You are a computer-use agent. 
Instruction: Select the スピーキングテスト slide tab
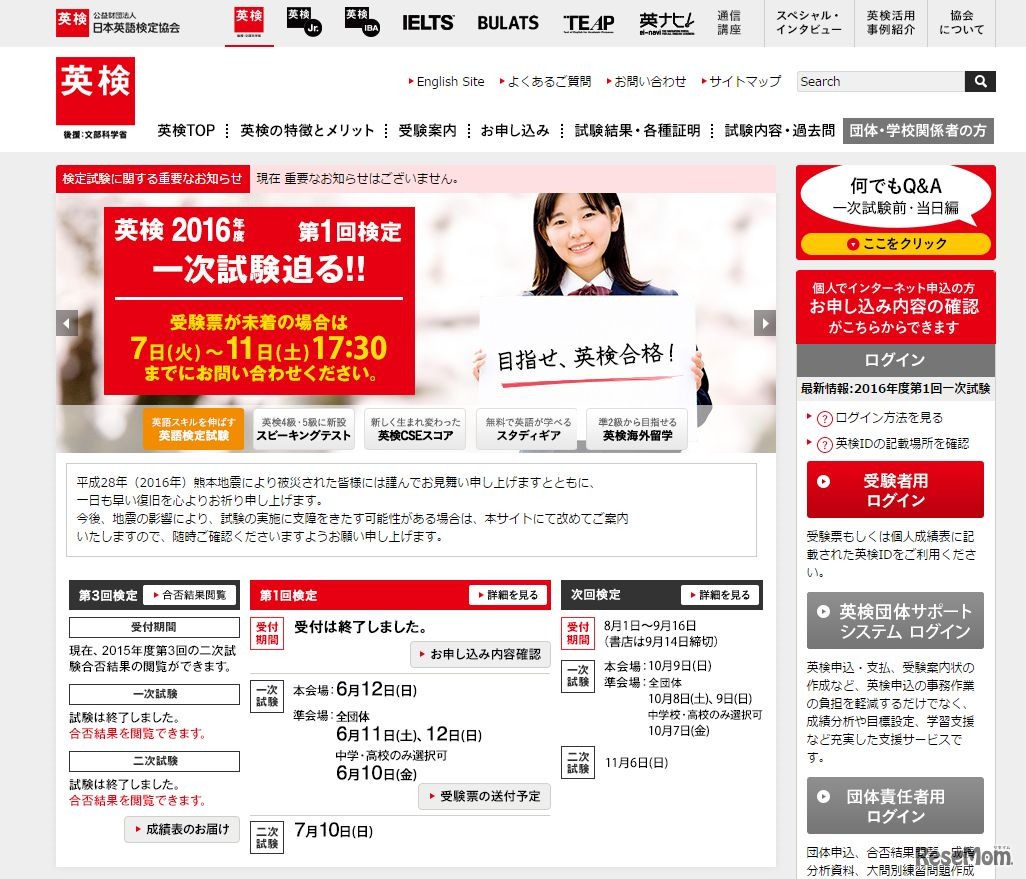coord(304,429)
